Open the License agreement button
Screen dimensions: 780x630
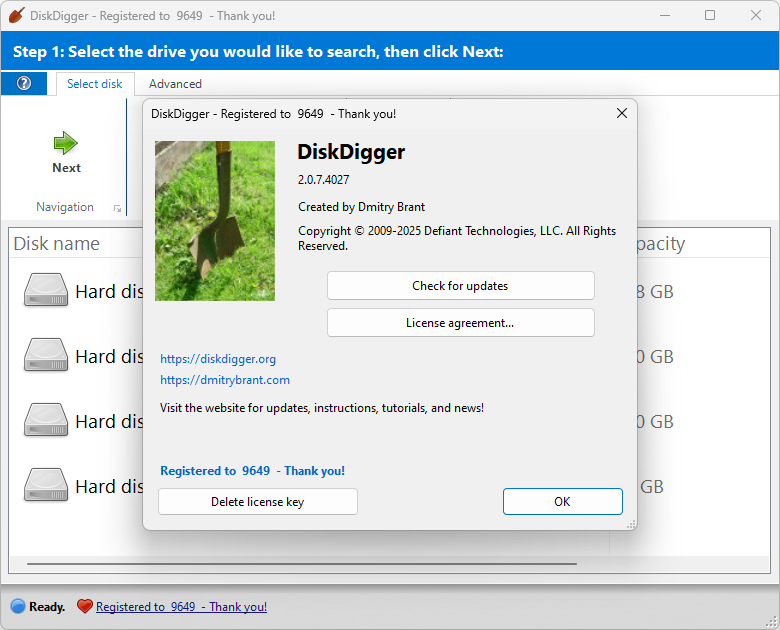[461, 323]
